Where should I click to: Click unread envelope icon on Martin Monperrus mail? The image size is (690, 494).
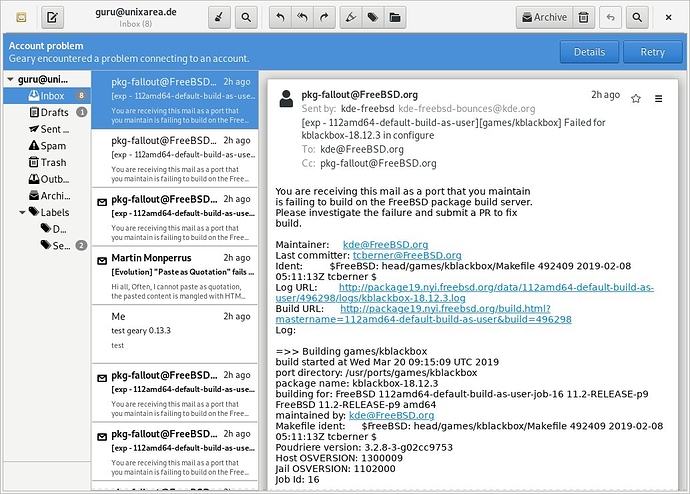pos(102,260)
